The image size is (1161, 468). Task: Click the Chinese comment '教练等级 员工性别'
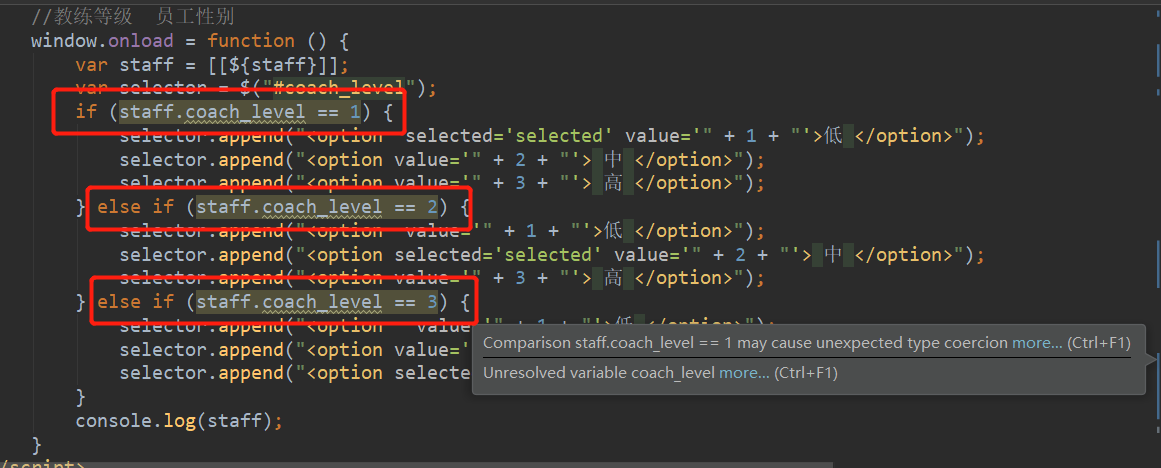click(144, 16)
